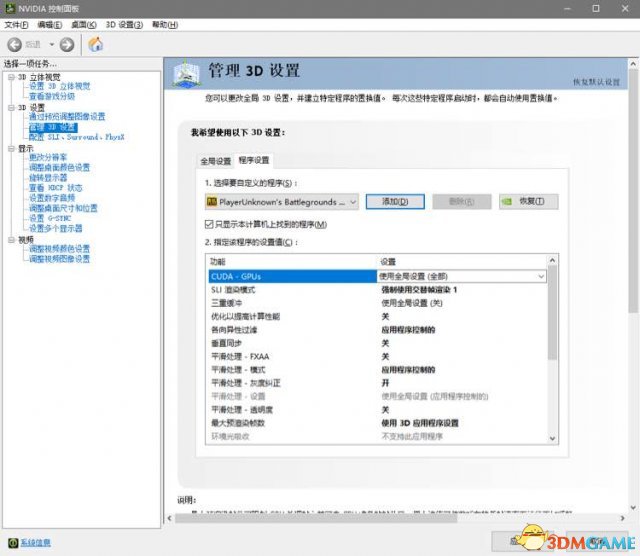Click the horizontal scrollbar thumb at the bottom

coord(316,518)
